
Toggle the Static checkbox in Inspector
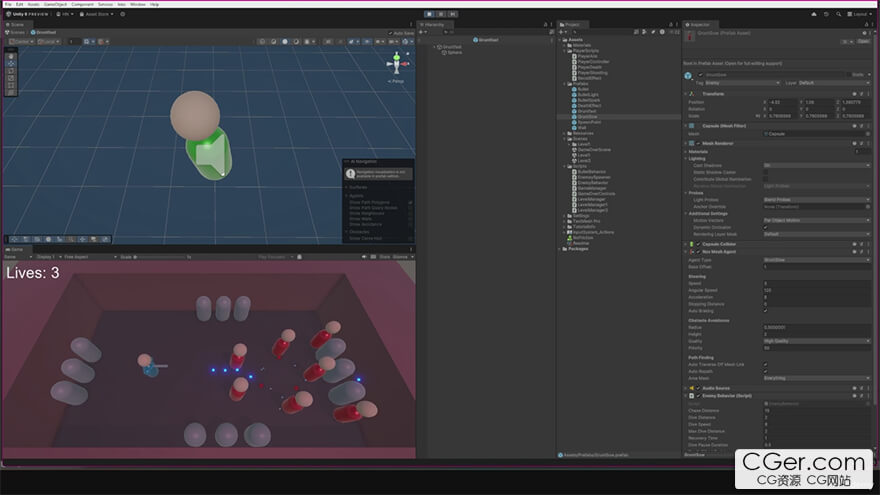[849, 75]
